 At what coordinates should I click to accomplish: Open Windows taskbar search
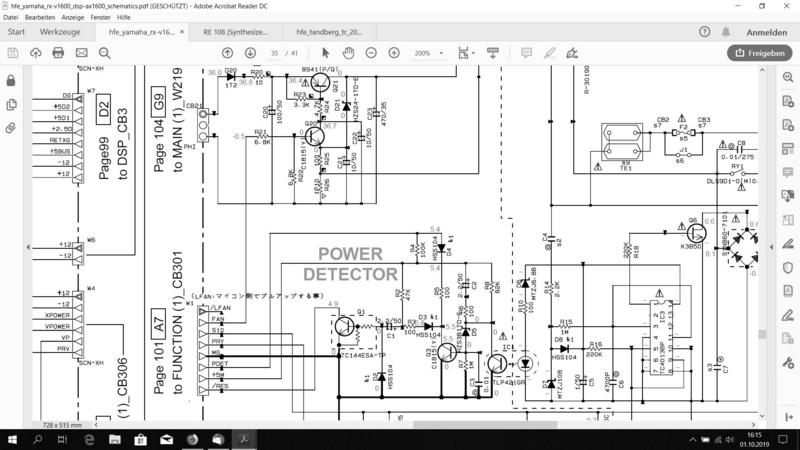pos(37,439)
